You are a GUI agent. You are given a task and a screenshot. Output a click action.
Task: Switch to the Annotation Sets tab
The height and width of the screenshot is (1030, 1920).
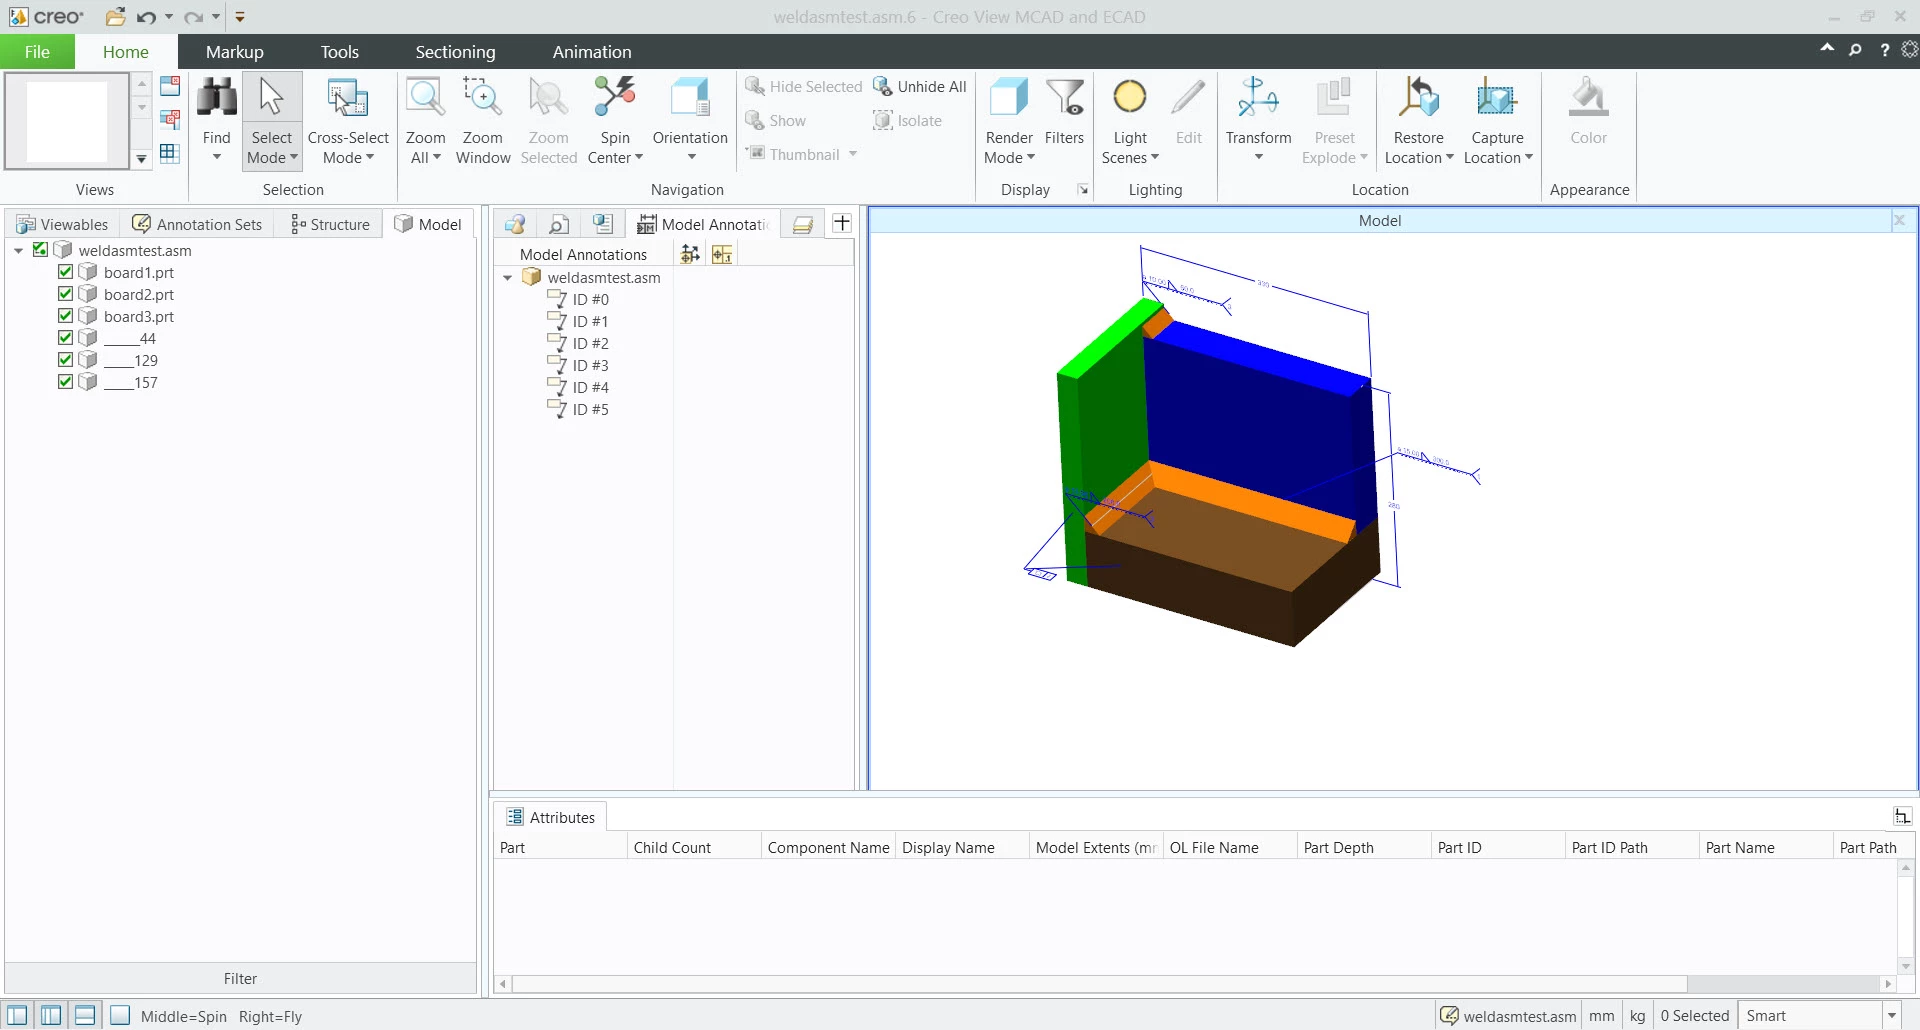(x=197, y=224)
